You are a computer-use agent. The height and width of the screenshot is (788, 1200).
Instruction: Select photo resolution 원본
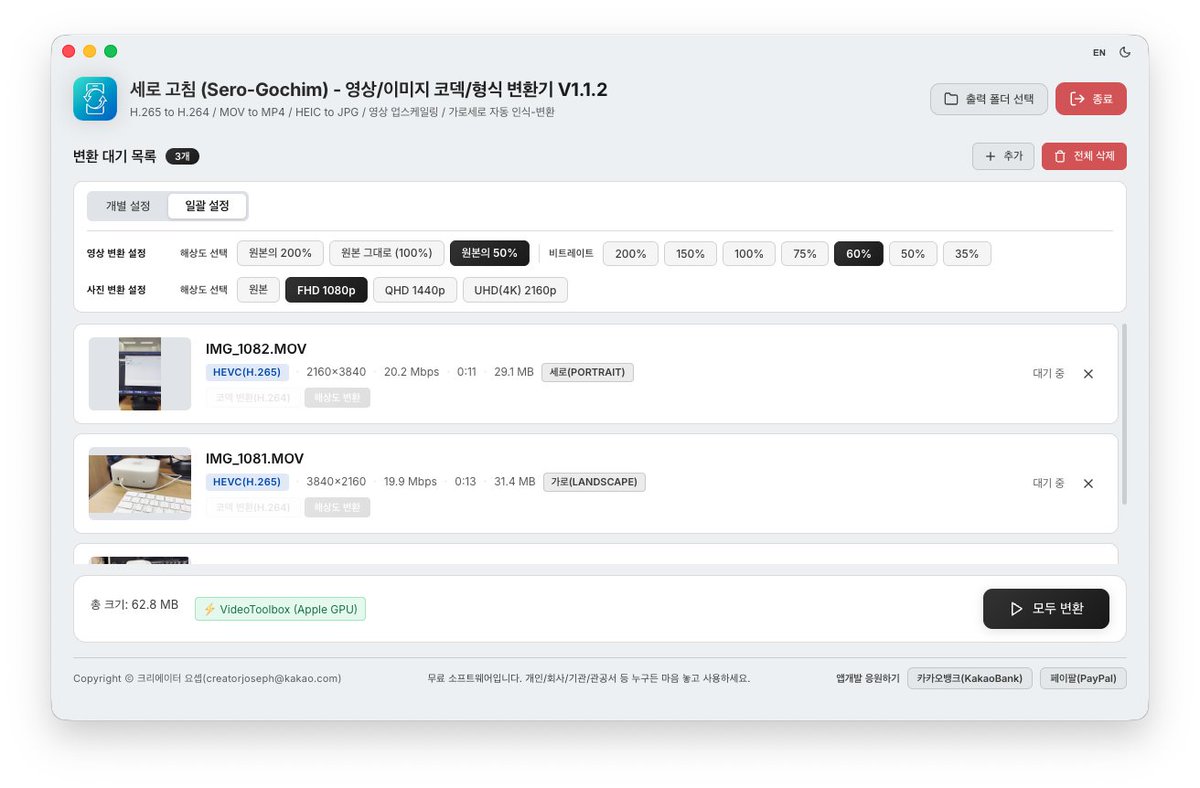[x=258, y=290]
